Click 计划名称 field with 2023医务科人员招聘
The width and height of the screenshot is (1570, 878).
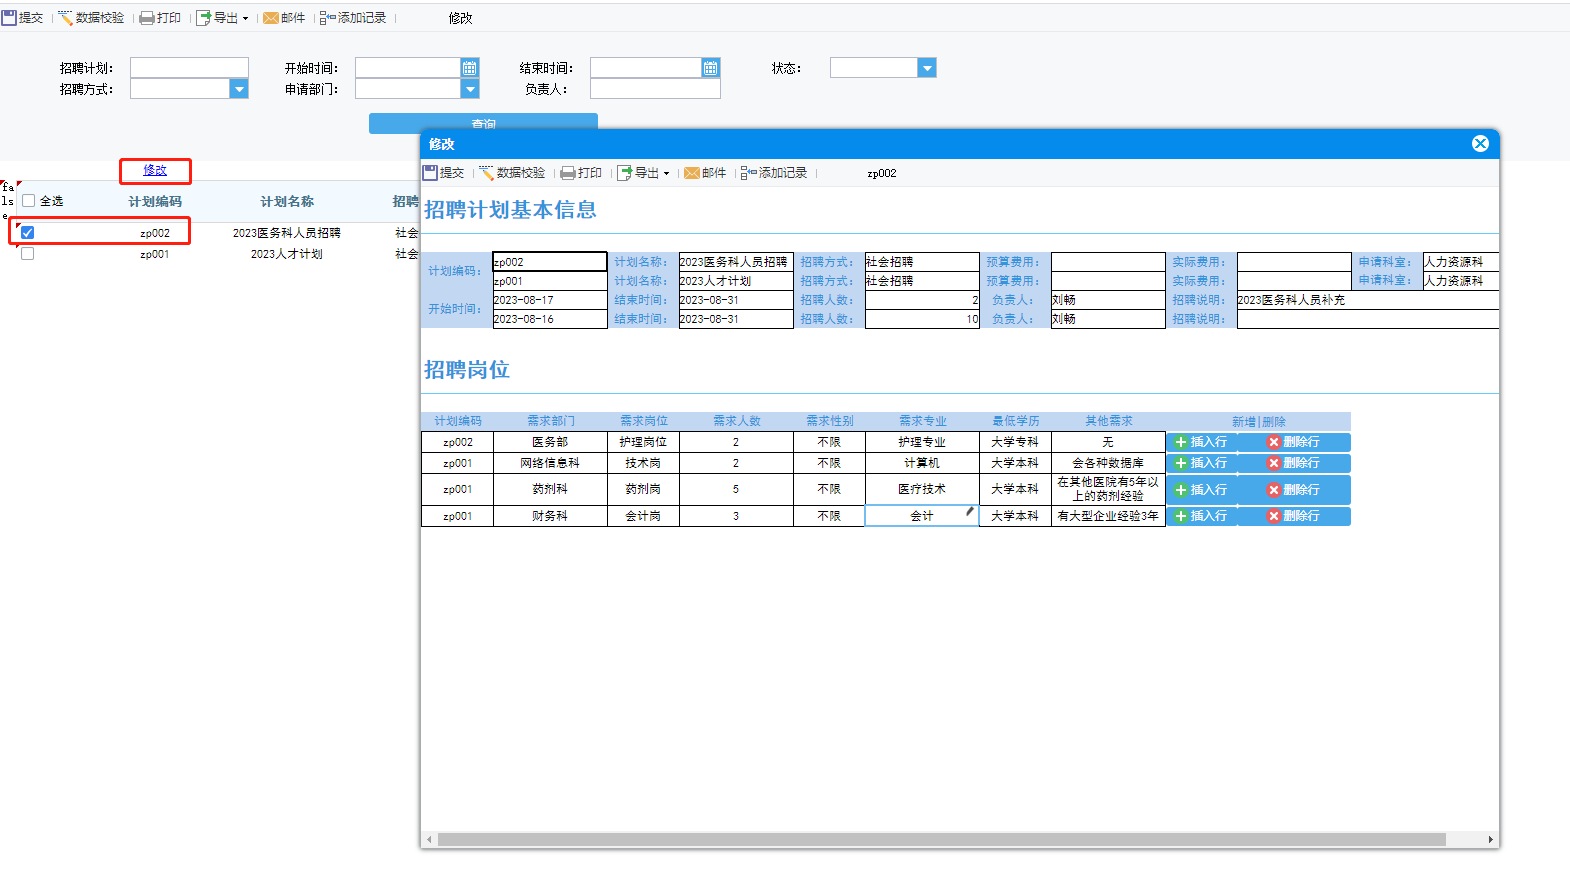pos(736,262)
